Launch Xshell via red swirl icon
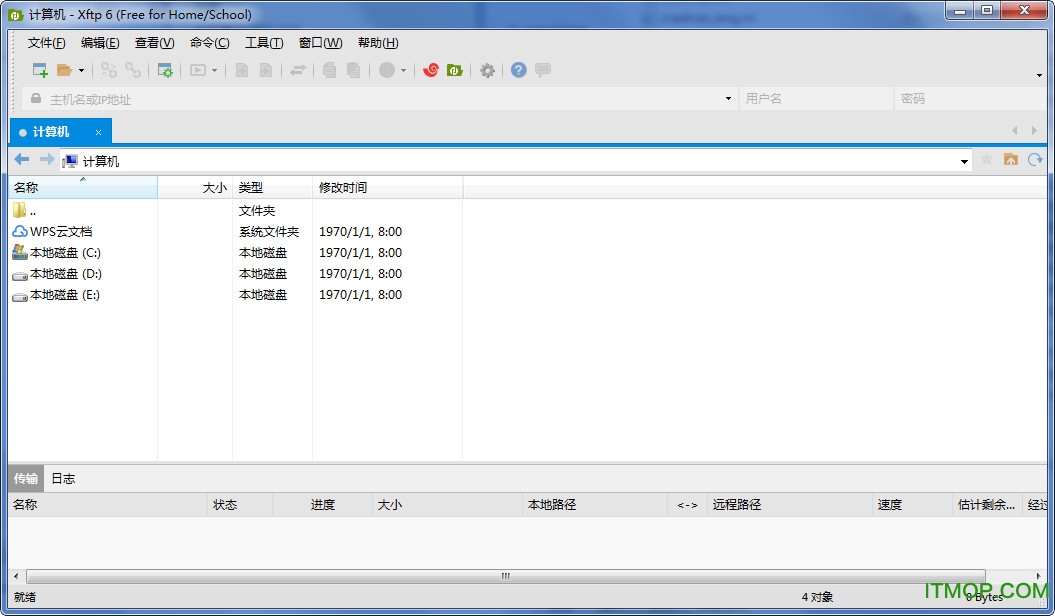 click(431, 70)
